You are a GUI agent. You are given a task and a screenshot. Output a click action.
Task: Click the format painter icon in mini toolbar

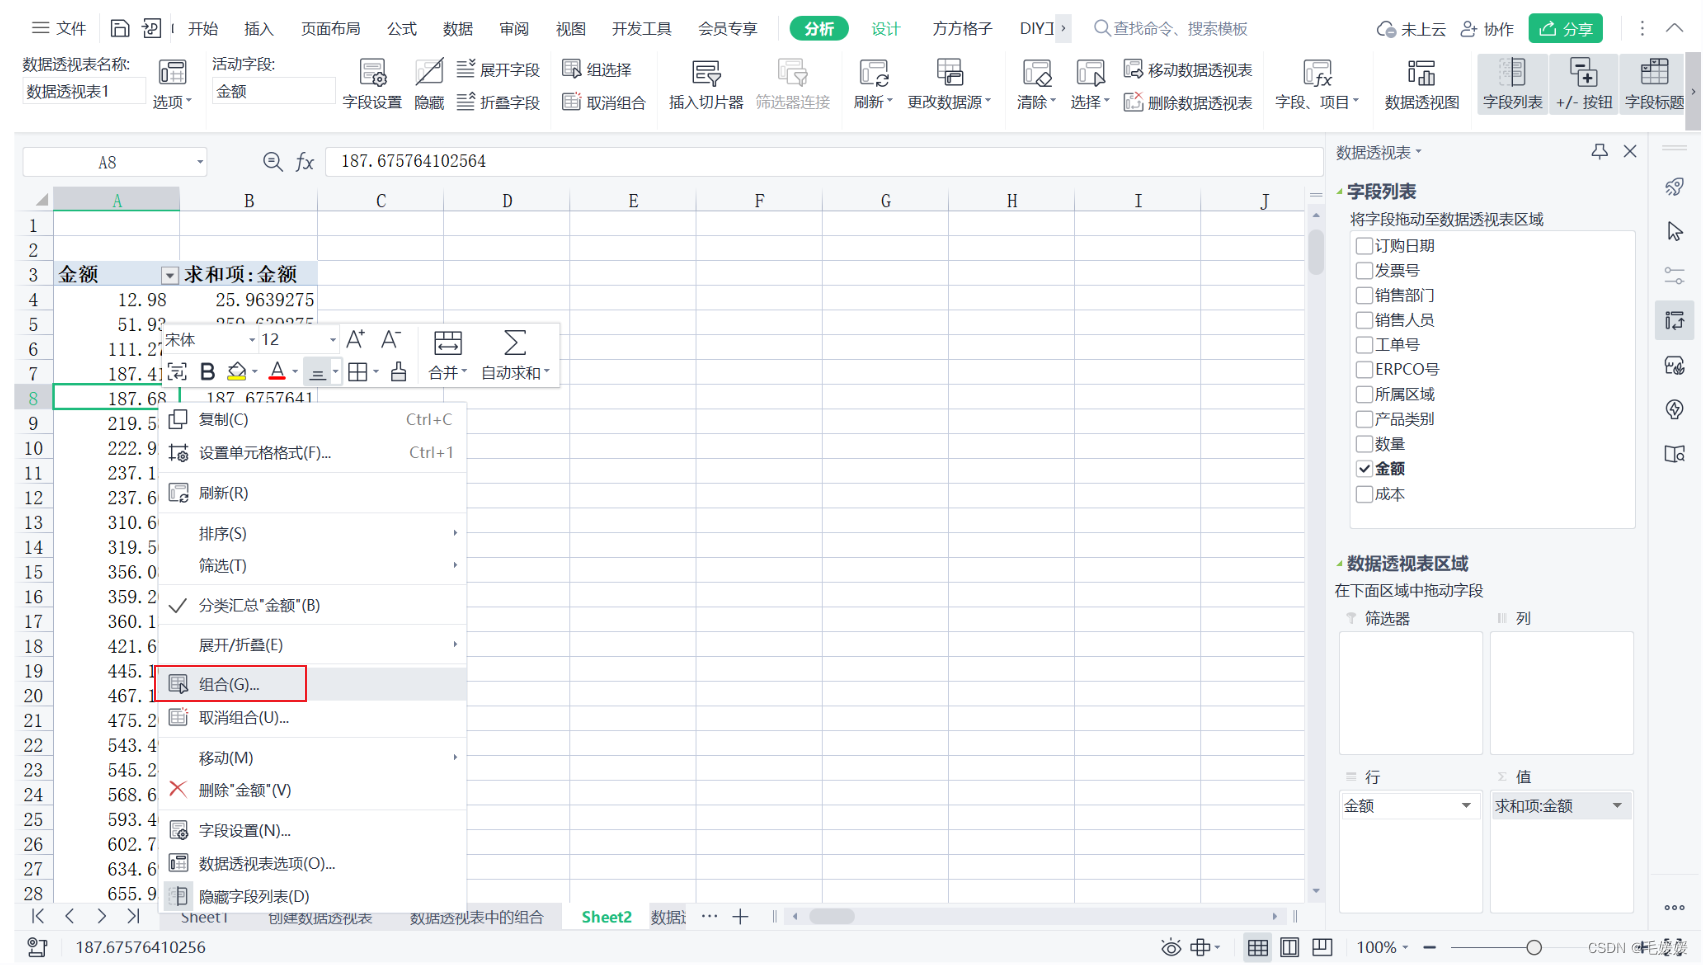(x=398, y=372)
